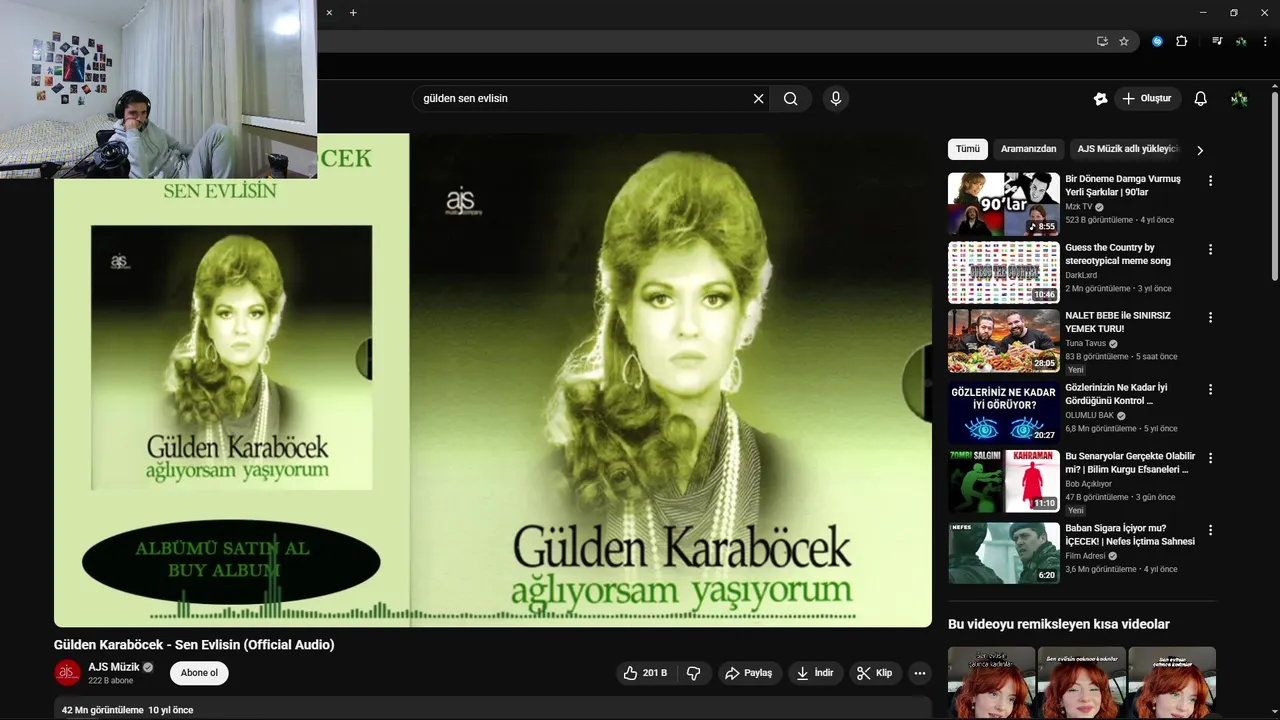Open the Oluştur create menu

pyautogui.click(x=1148, y=99)
